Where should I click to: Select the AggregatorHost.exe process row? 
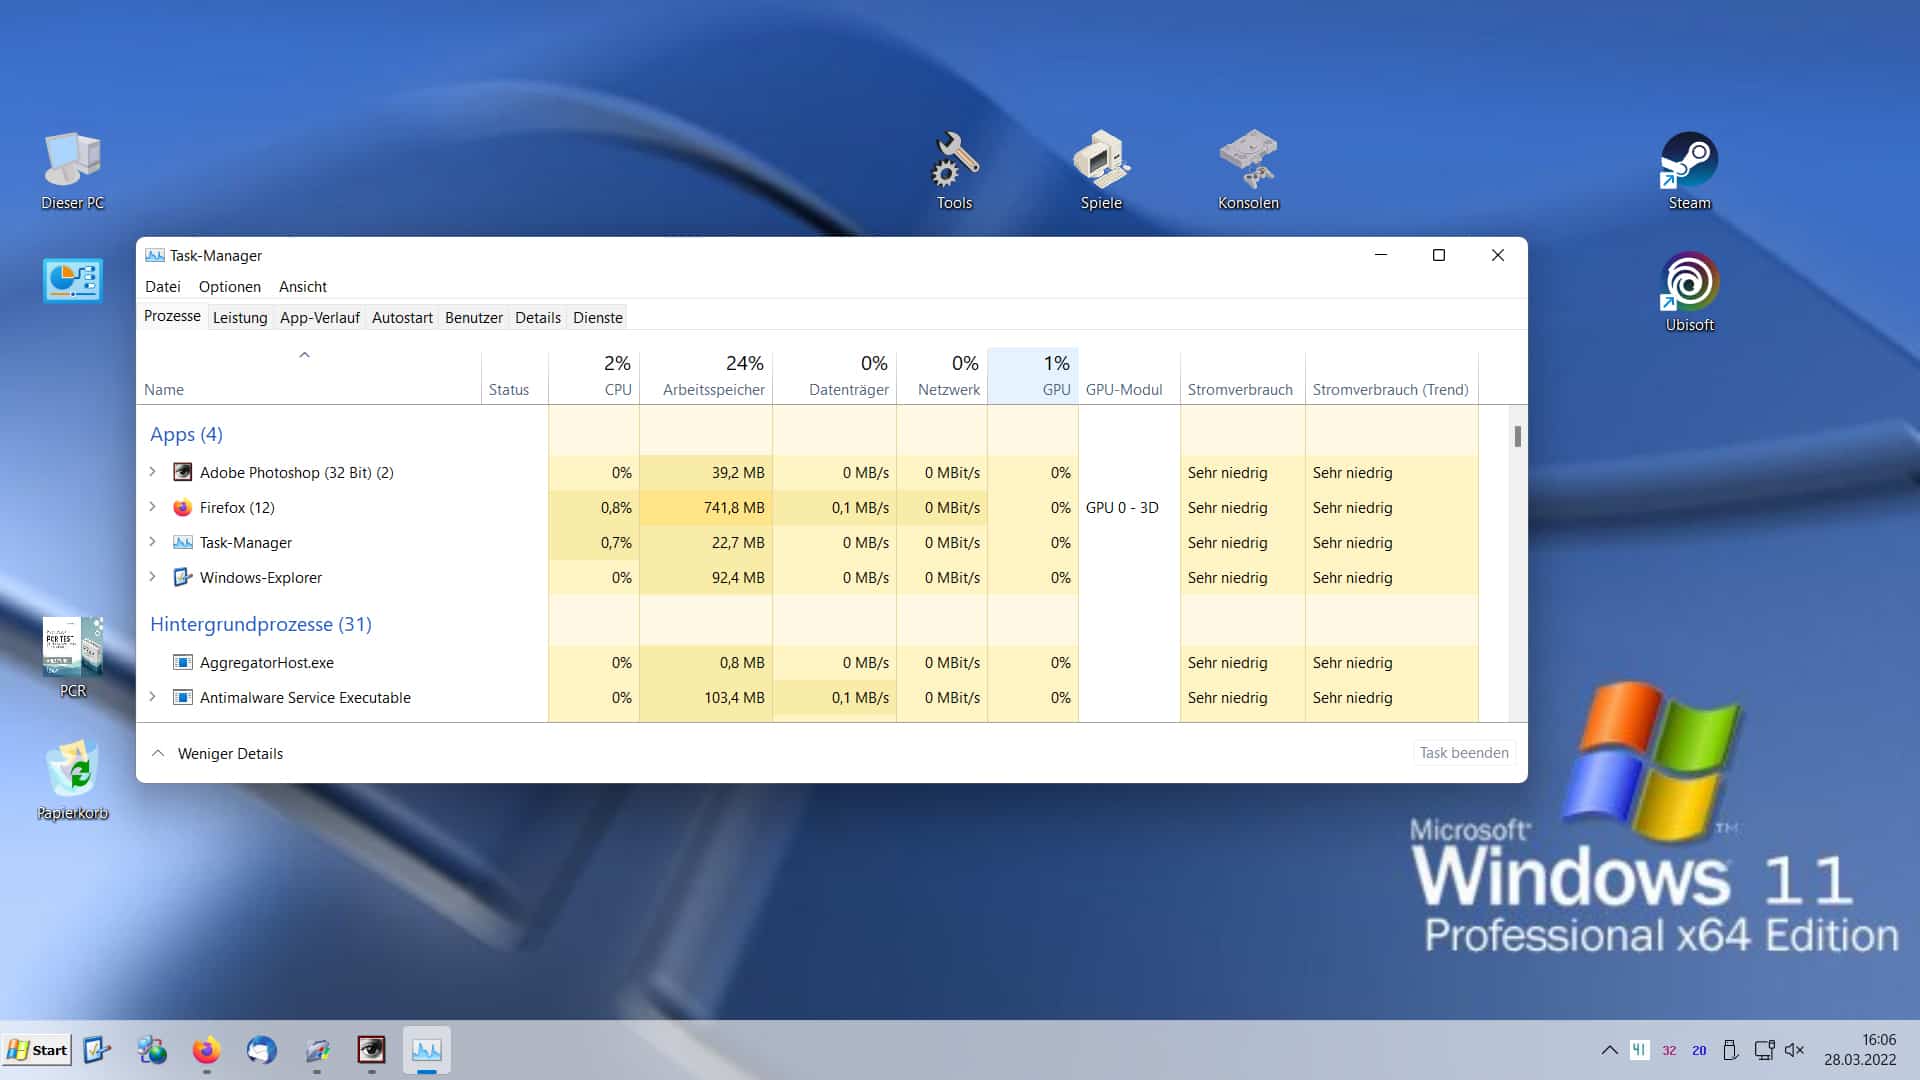point(807,662)
